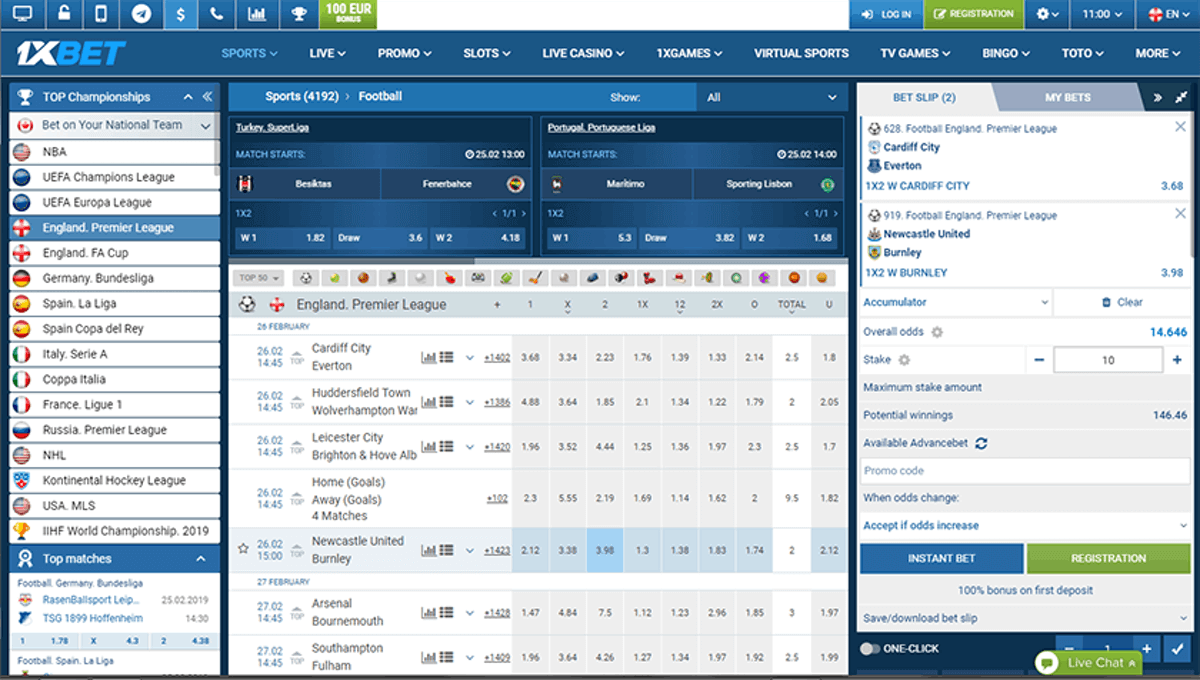
Task: Click the Stake settings gear icon
Action: coord(904,360)
